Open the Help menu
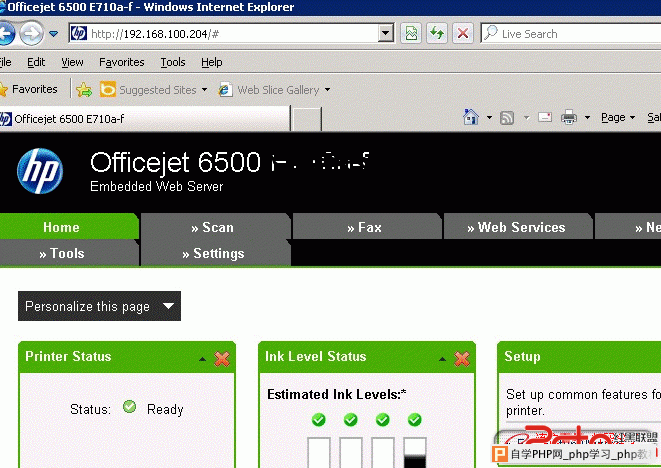 212,62
